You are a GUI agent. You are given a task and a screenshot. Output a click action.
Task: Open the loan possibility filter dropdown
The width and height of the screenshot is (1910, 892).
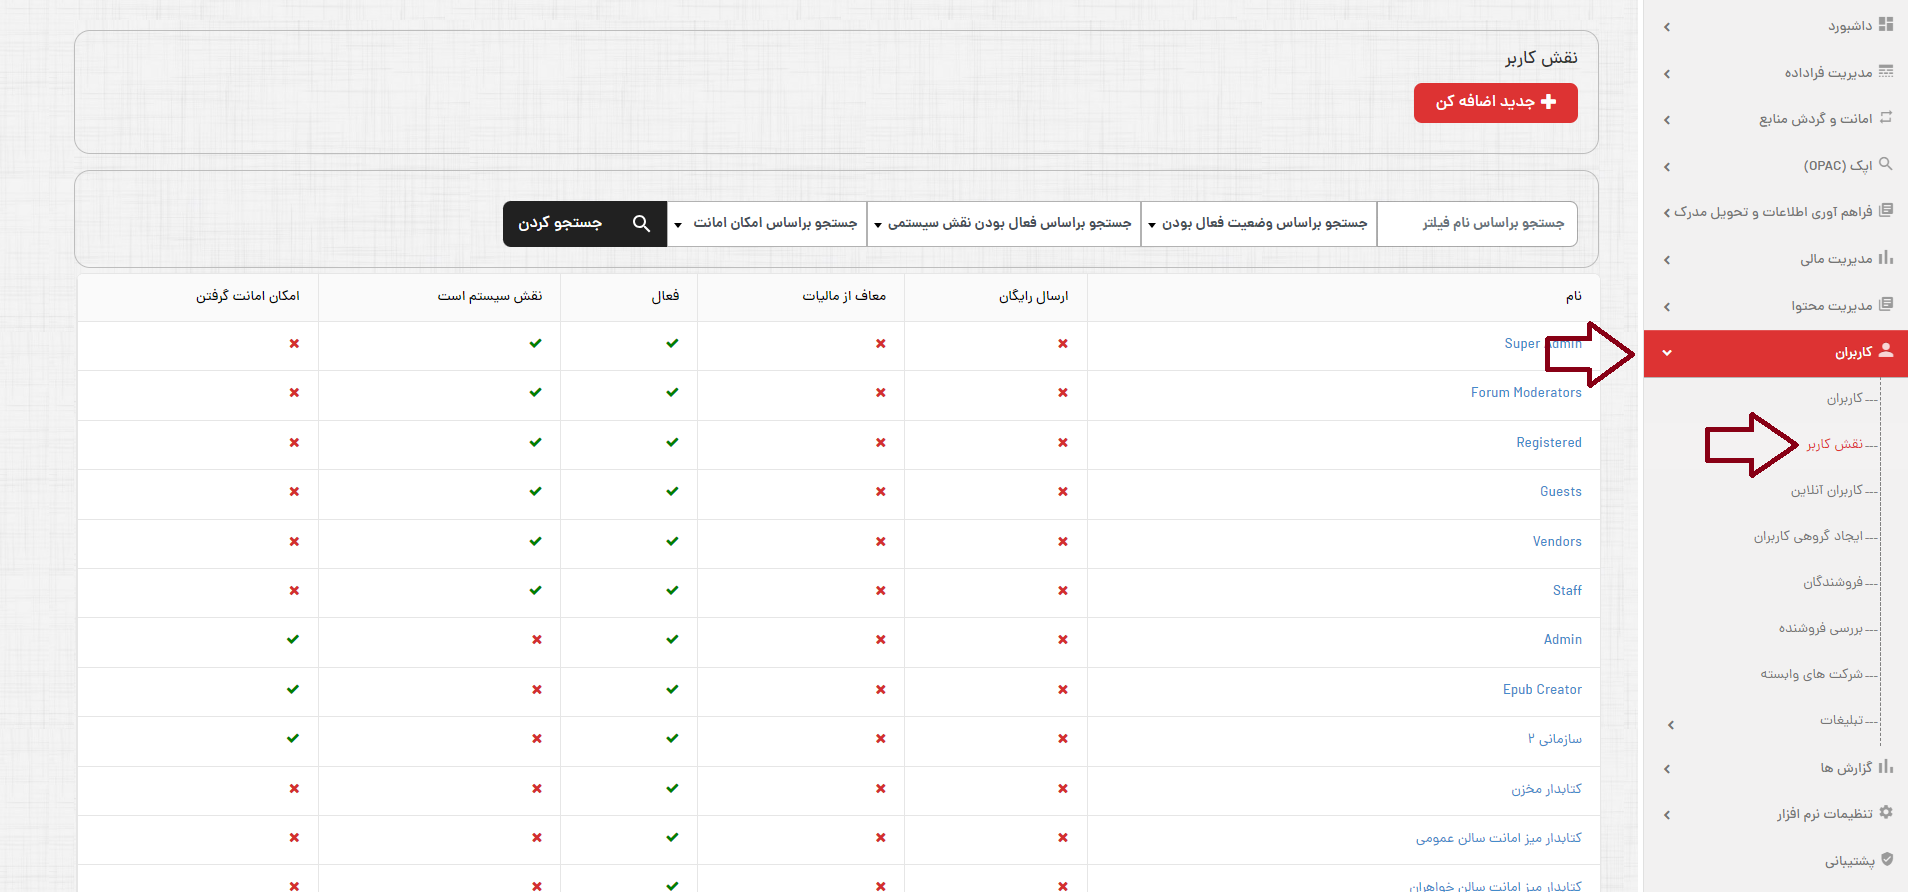[x=767, y=224]
